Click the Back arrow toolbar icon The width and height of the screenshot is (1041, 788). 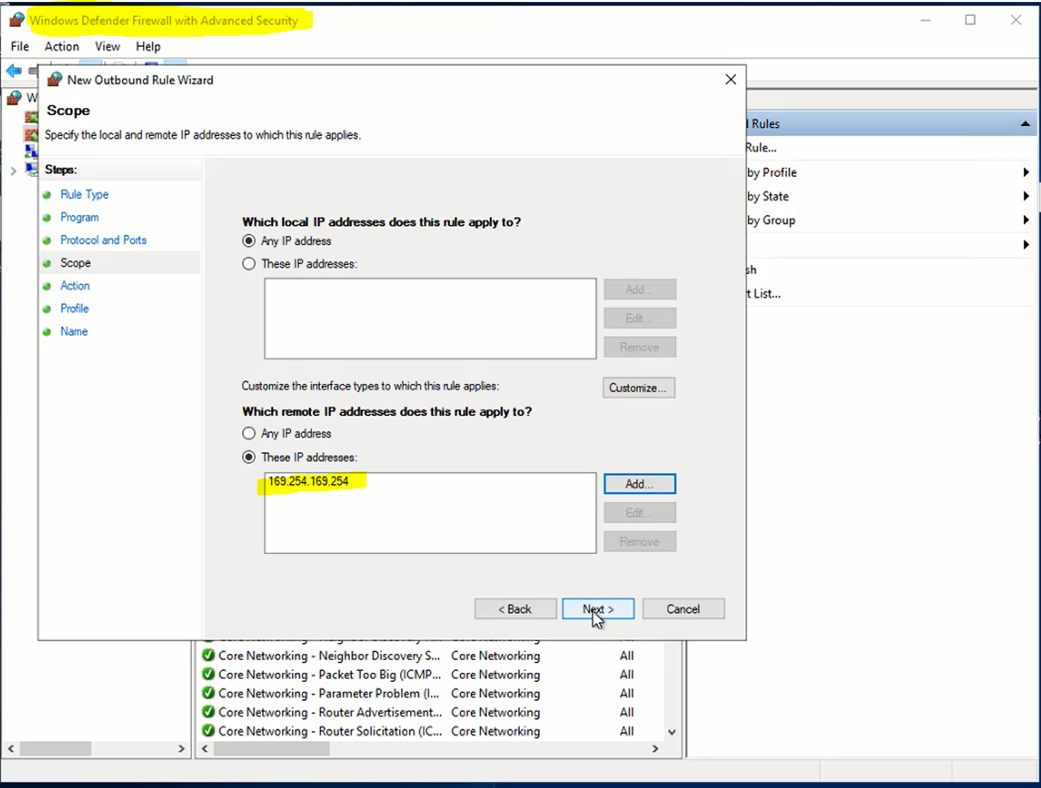pyautogui.click(x=13, y=70)
